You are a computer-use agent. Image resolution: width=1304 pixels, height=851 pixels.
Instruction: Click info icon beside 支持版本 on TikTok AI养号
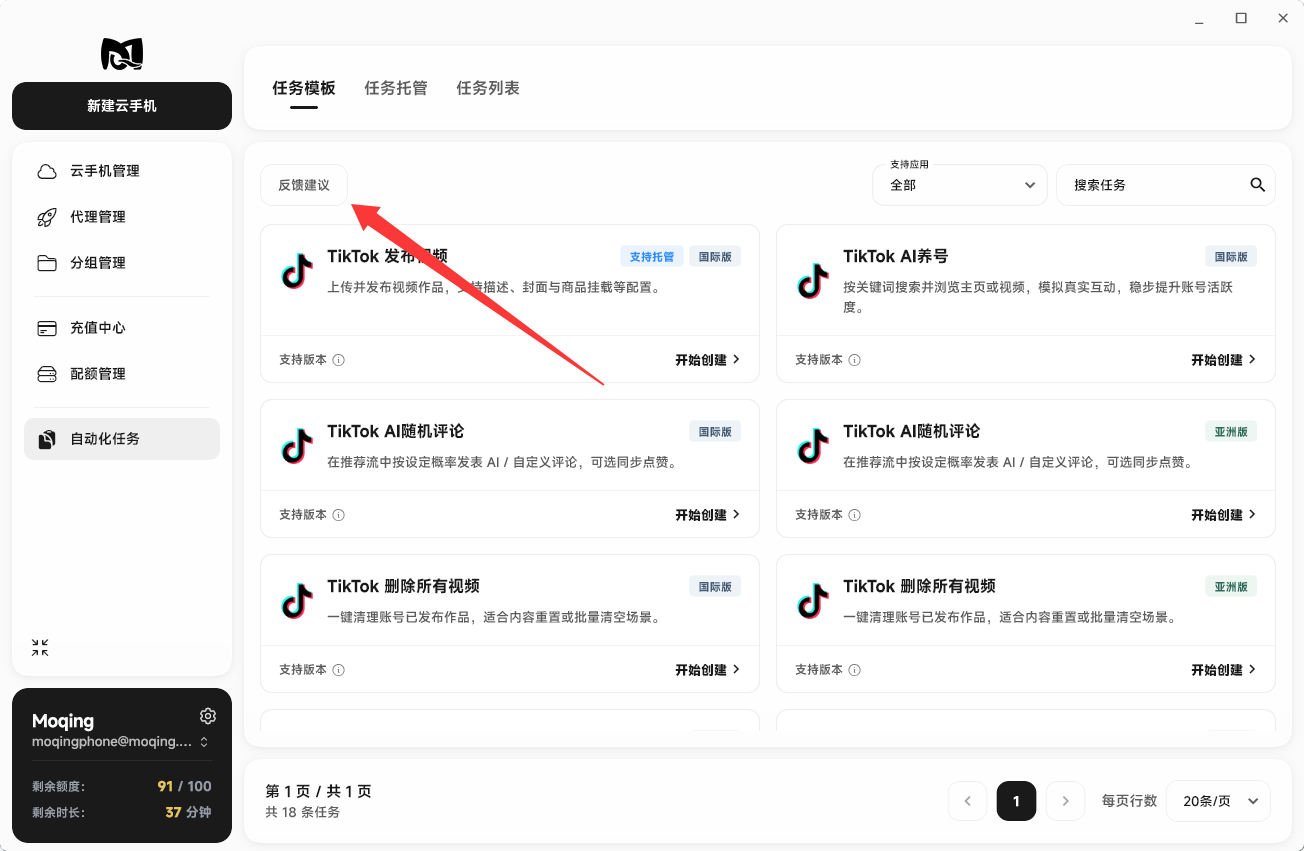point(854,360)
